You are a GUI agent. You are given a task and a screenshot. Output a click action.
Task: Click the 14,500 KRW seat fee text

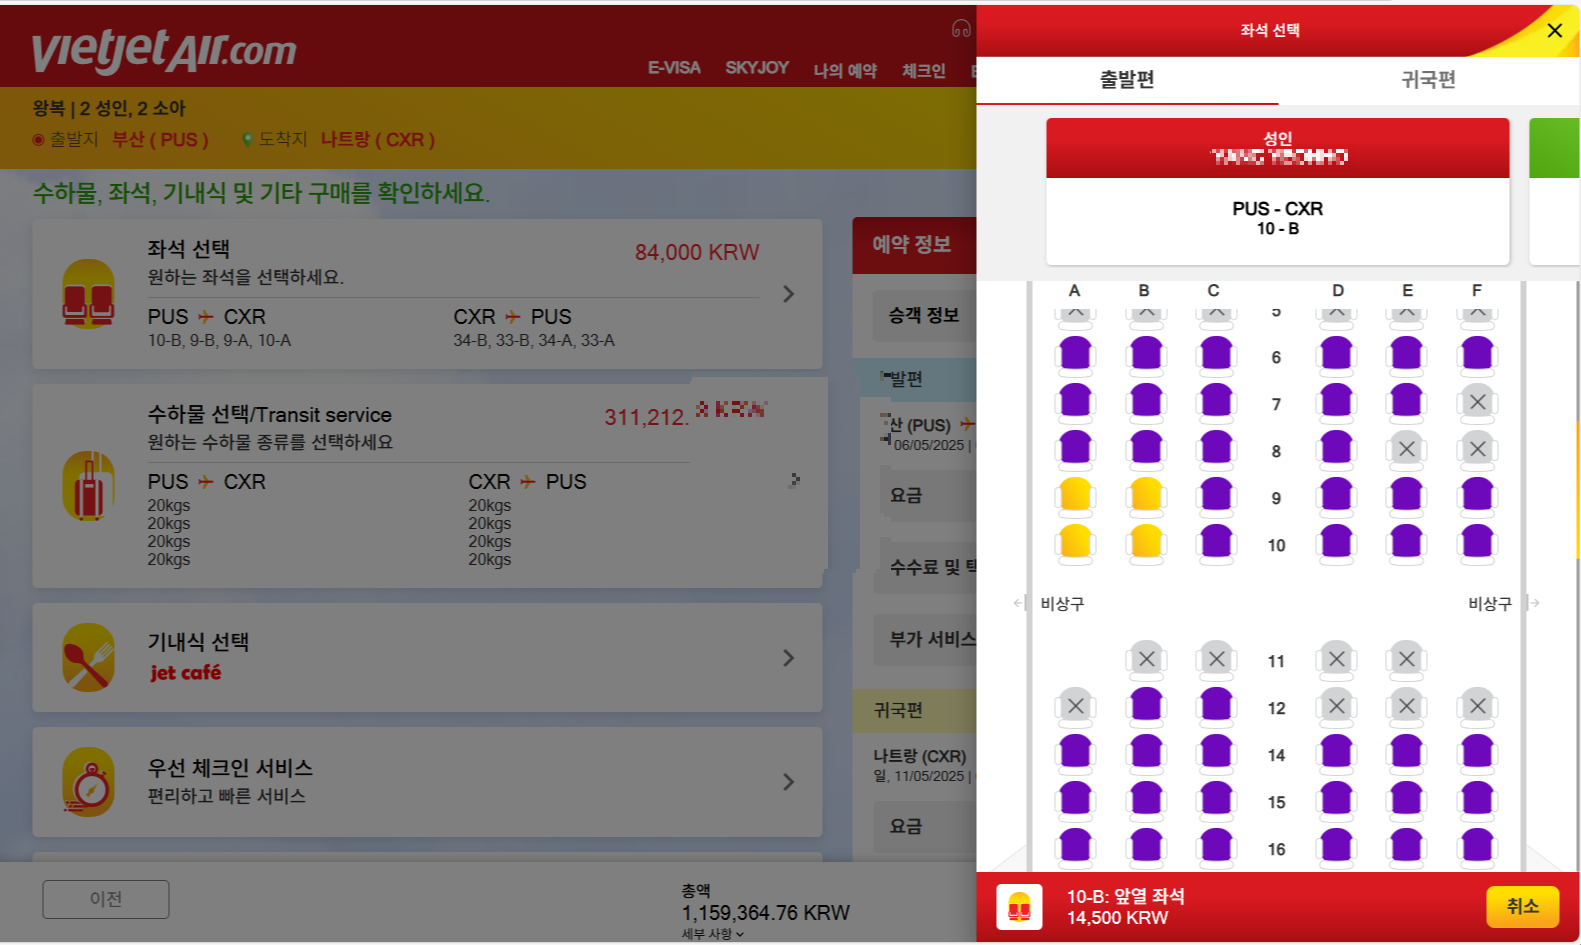click(x=1117, y=918)
